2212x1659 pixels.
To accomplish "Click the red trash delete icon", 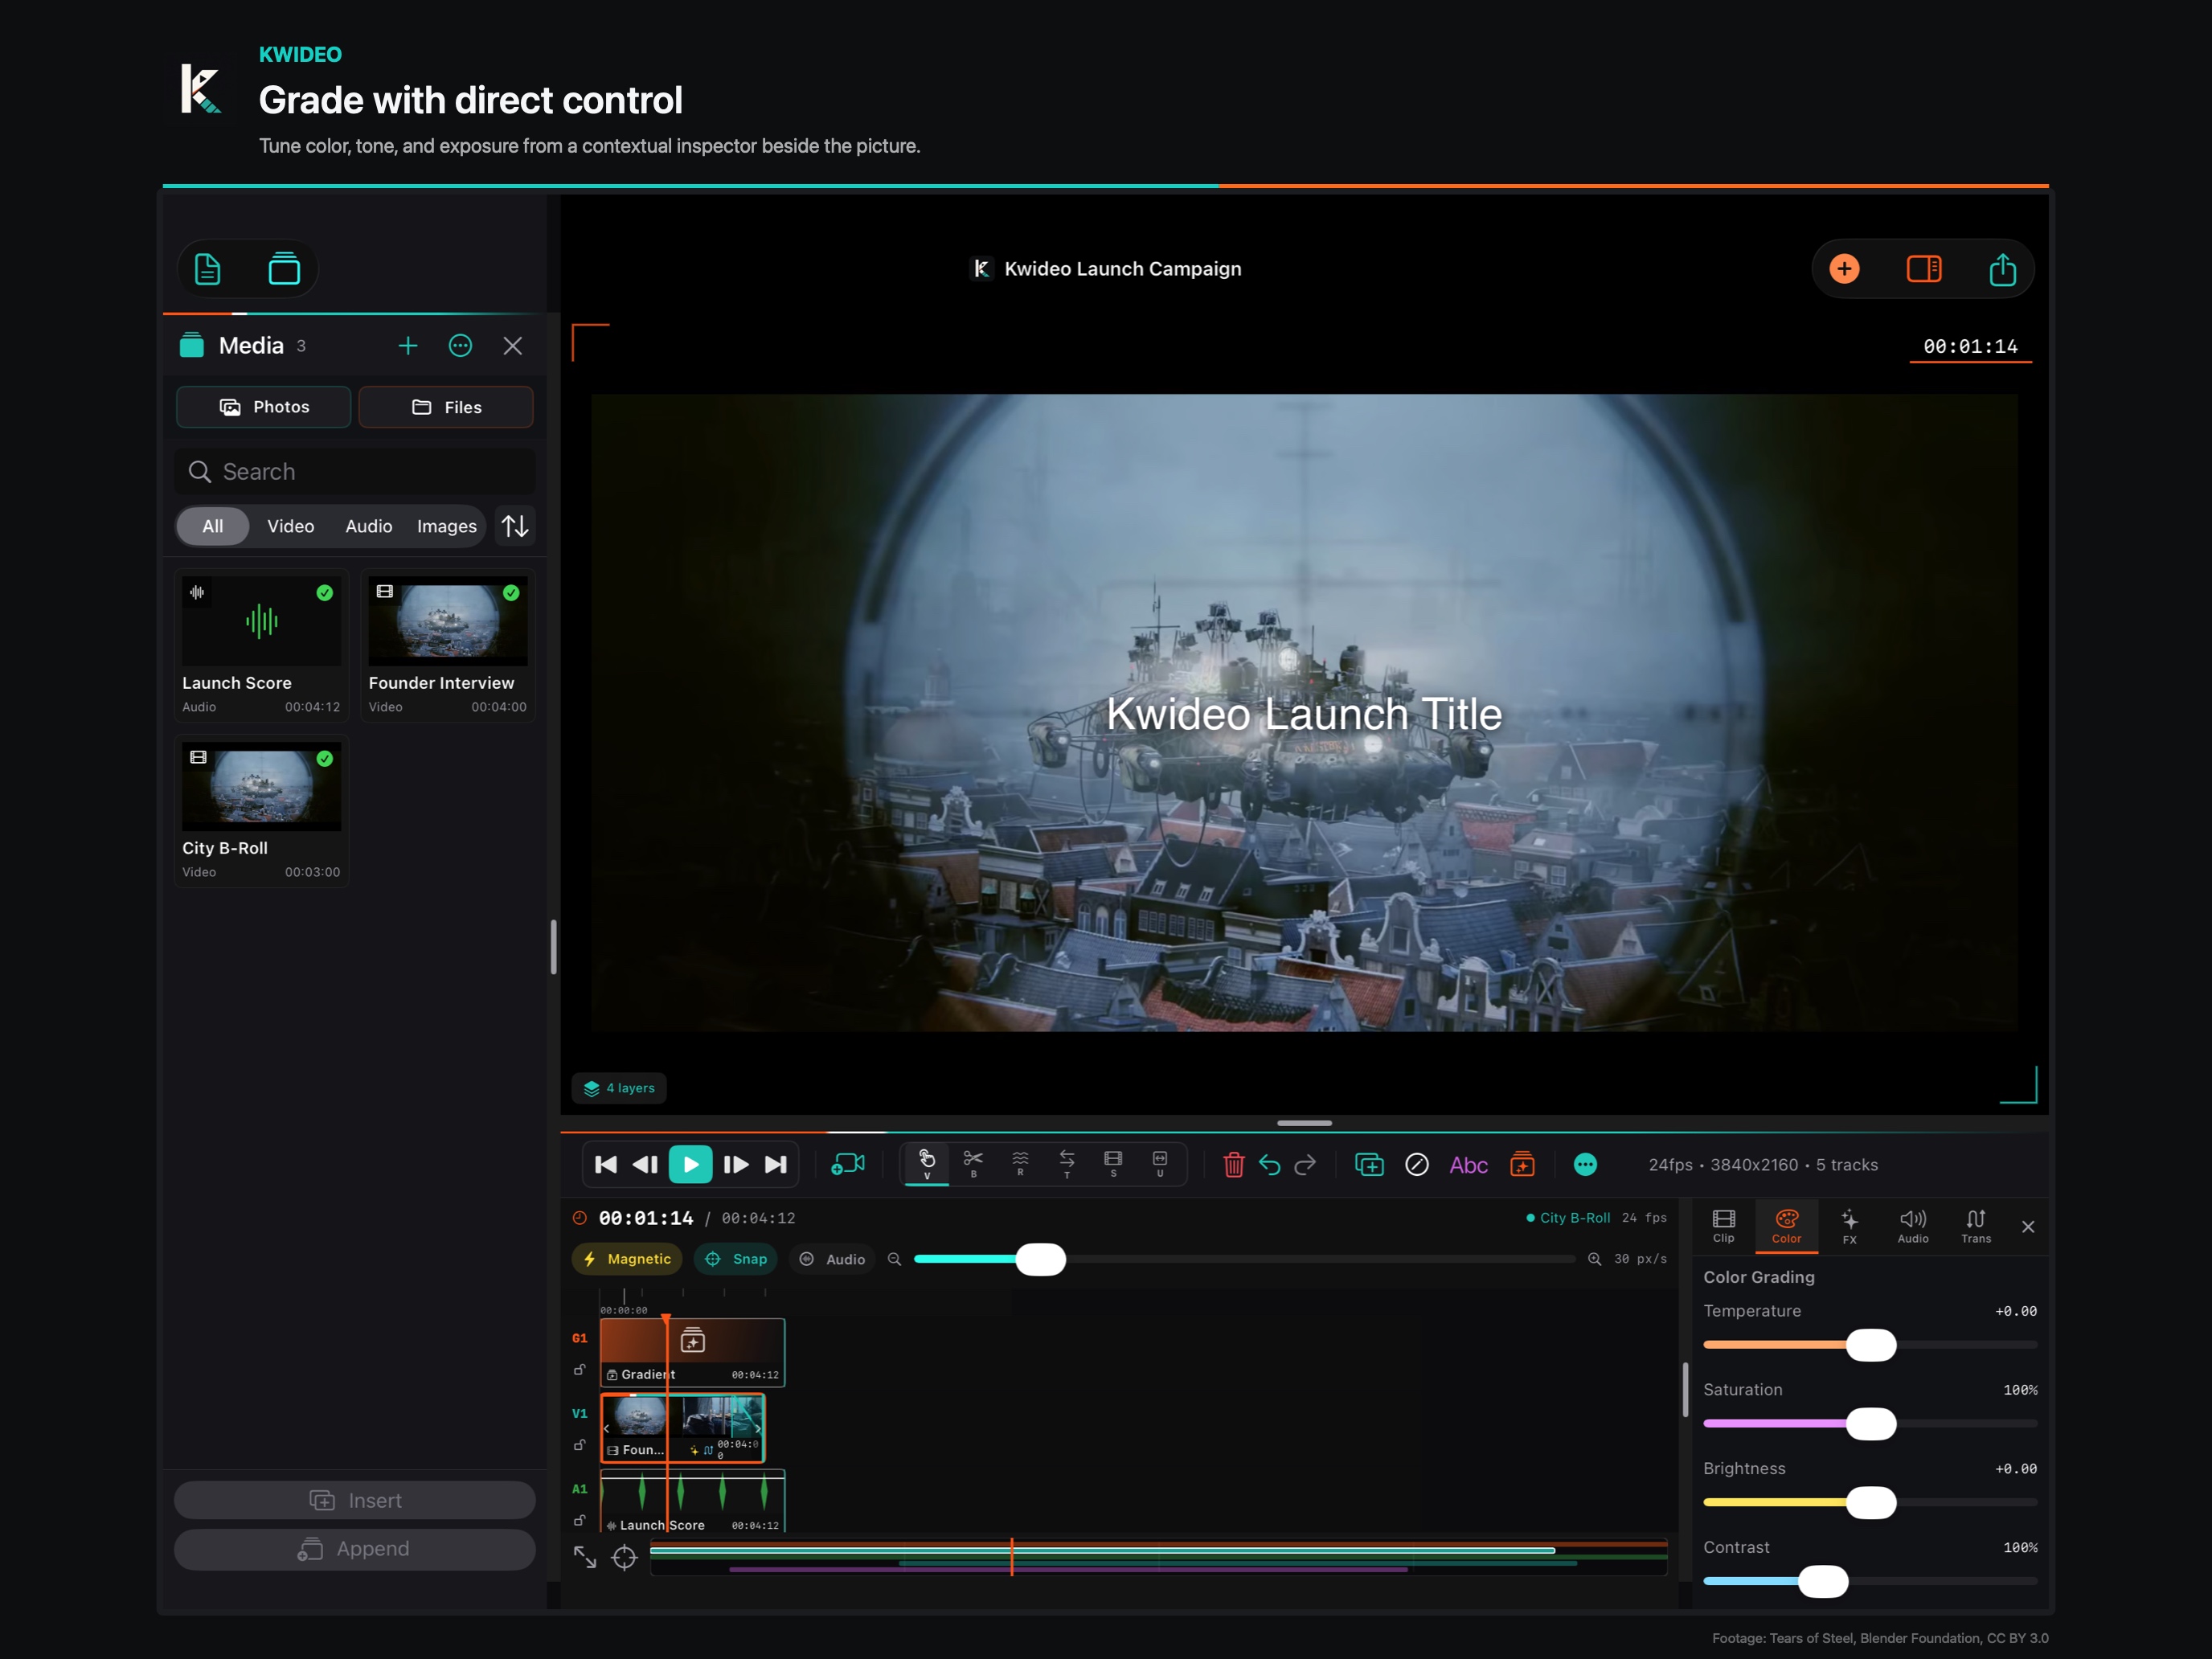I will point(1233,1165).
